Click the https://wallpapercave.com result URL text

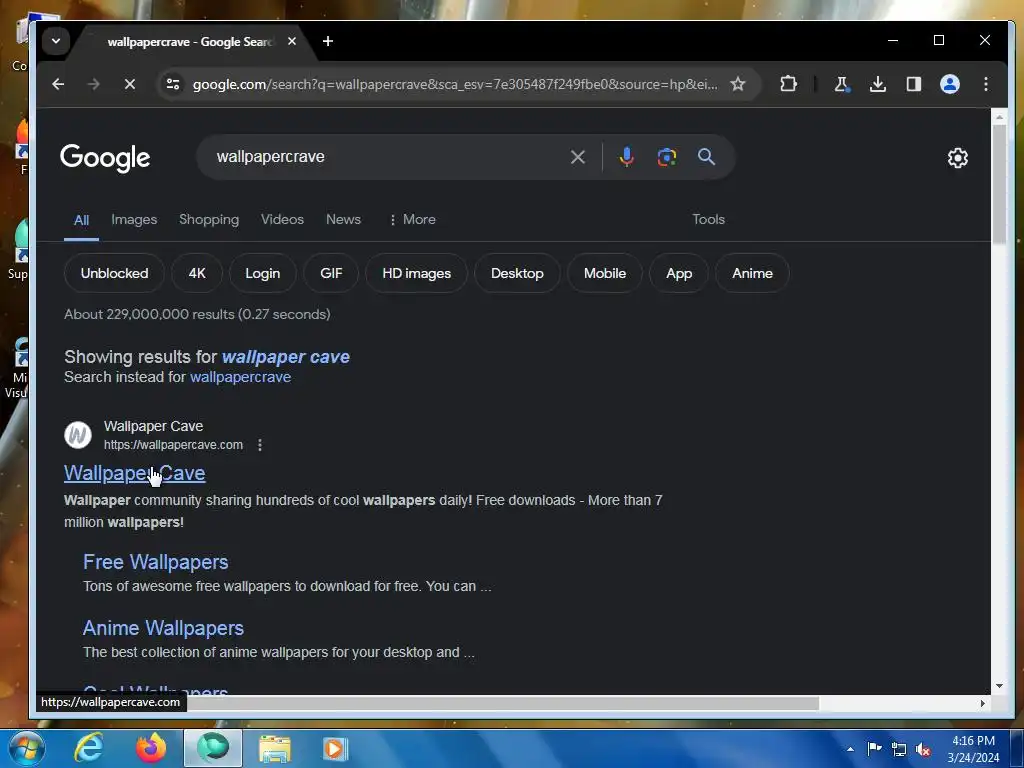tap(173, 445)
